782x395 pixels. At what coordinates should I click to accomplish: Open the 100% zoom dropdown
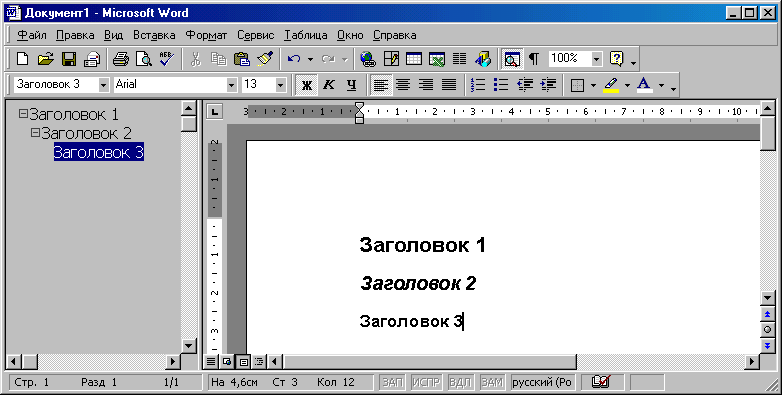596,59
